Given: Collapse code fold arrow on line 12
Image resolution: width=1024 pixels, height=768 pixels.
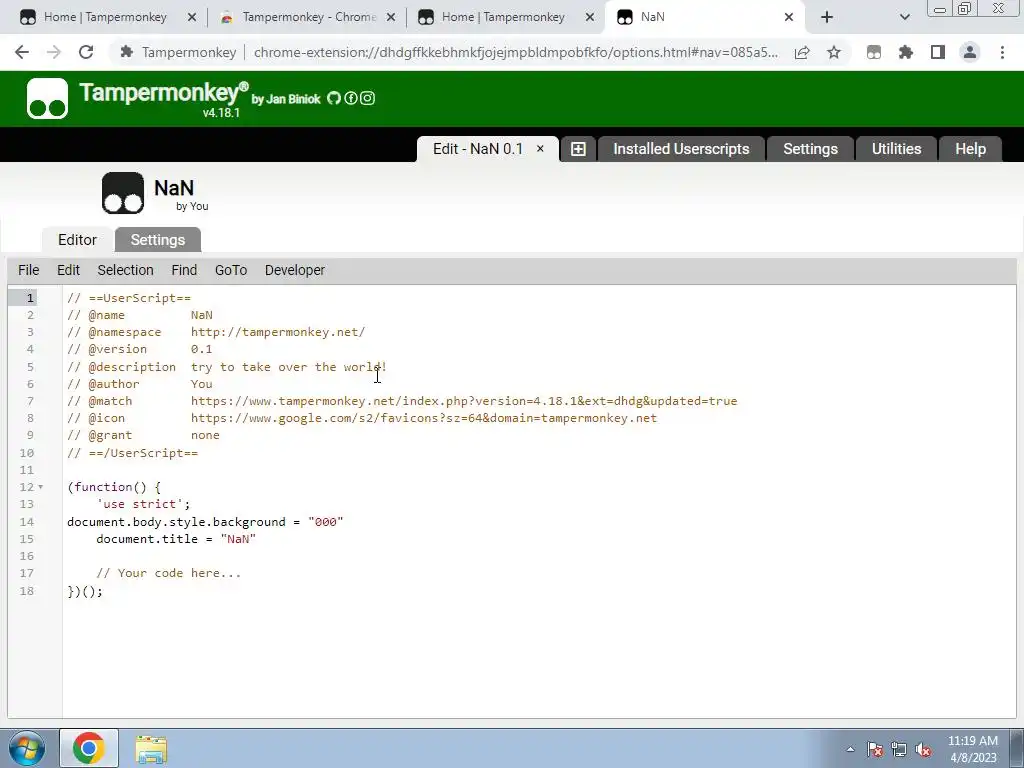Looking at the screenshot, I should tap(40, 487).
